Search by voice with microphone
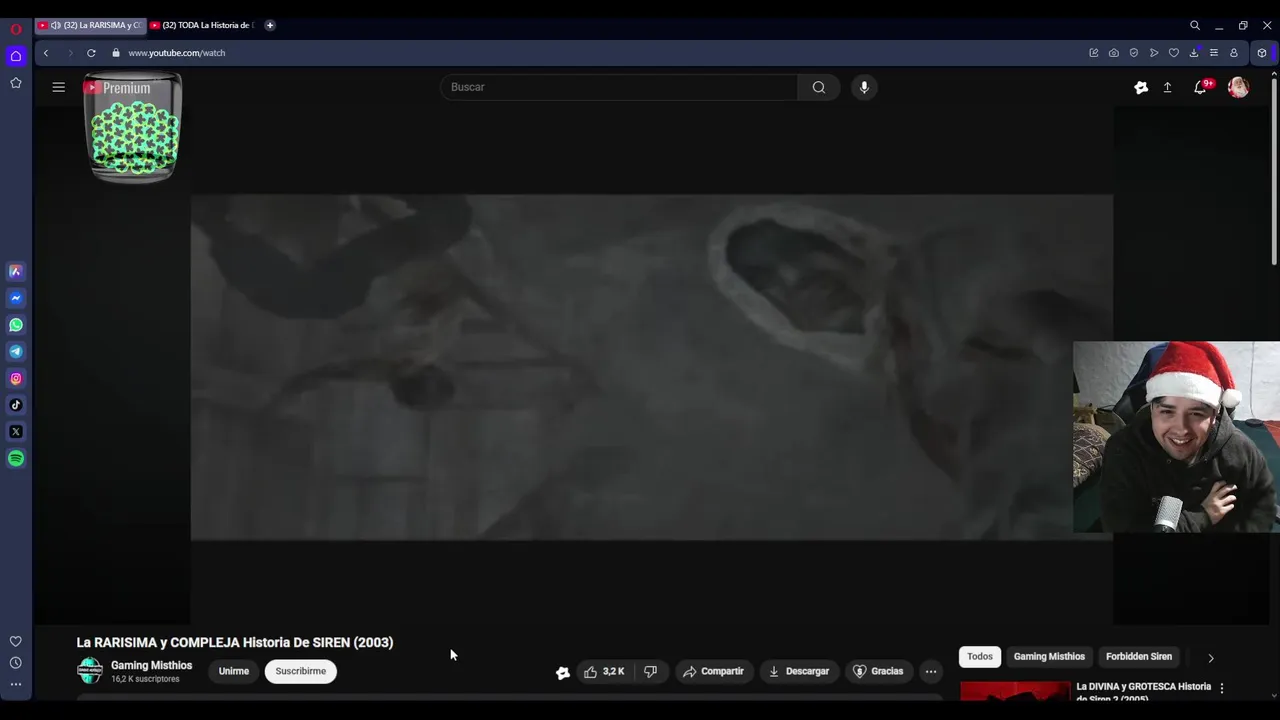 (x=865, y=87)
